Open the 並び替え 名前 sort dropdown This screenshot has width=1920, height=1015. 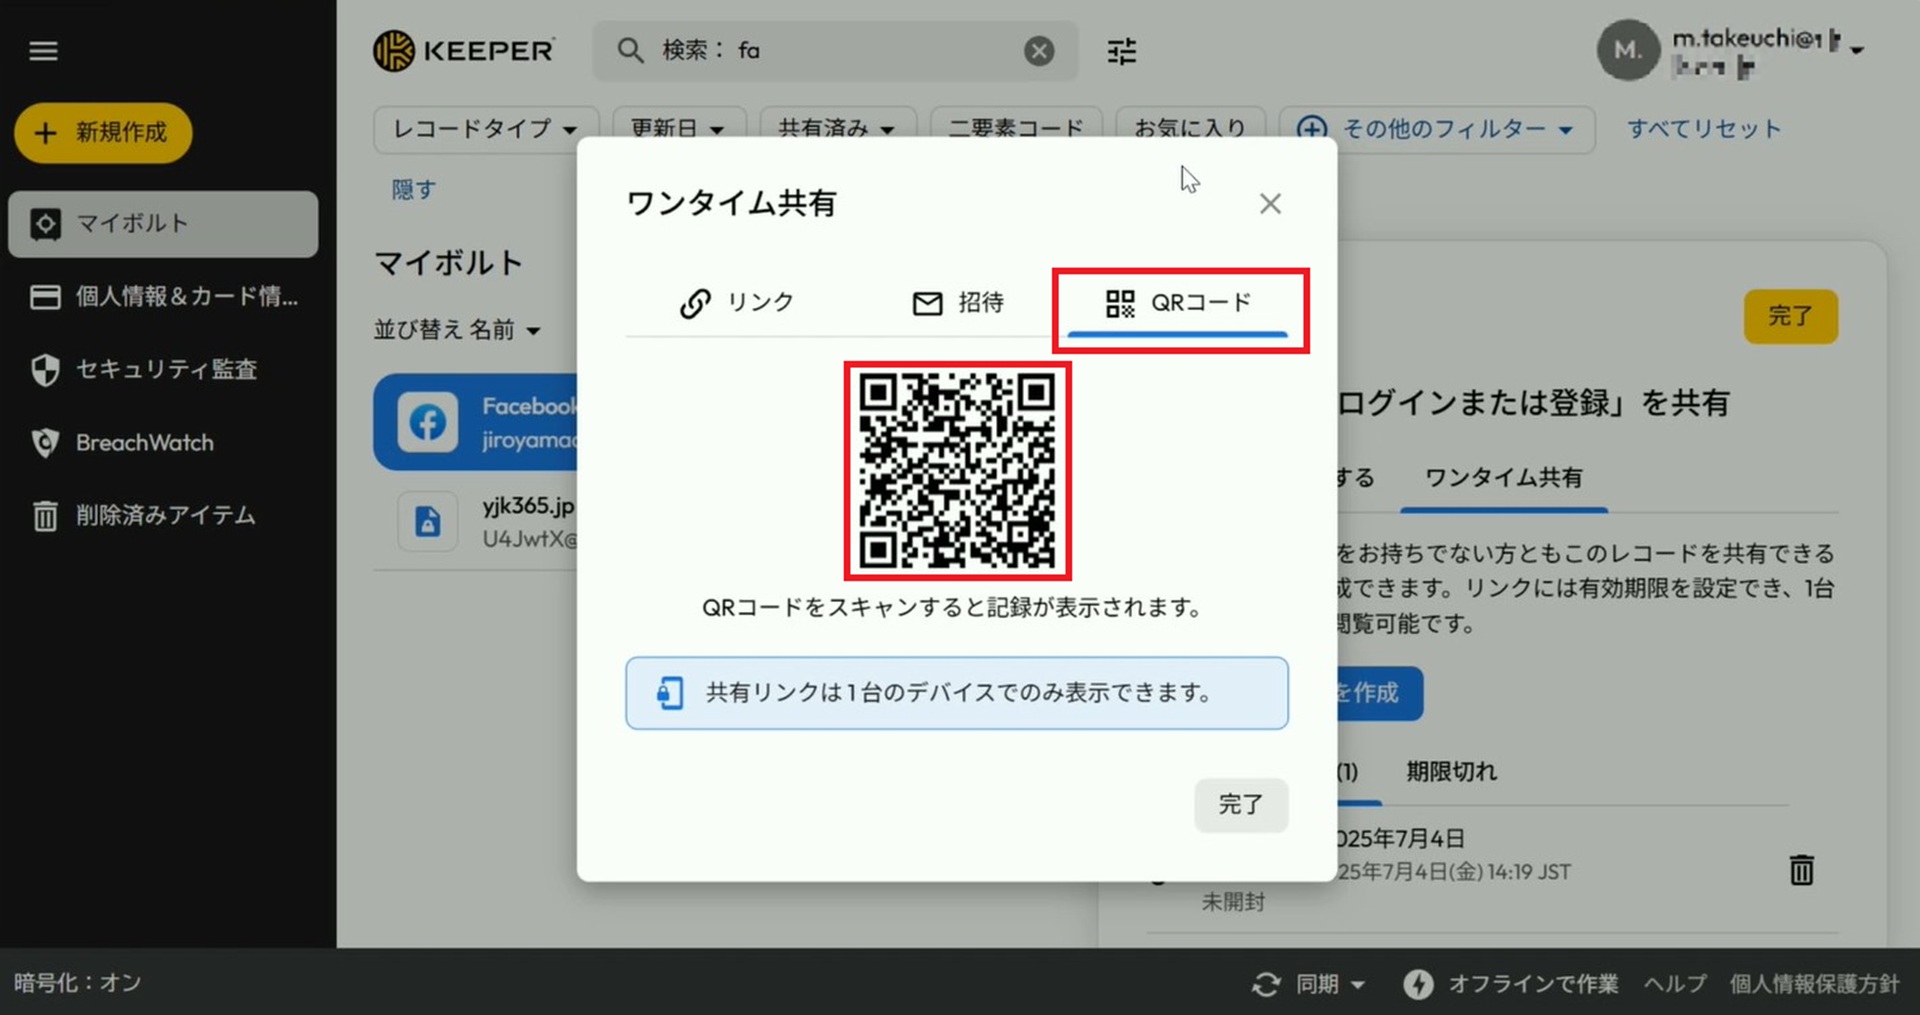coord(457,330)
